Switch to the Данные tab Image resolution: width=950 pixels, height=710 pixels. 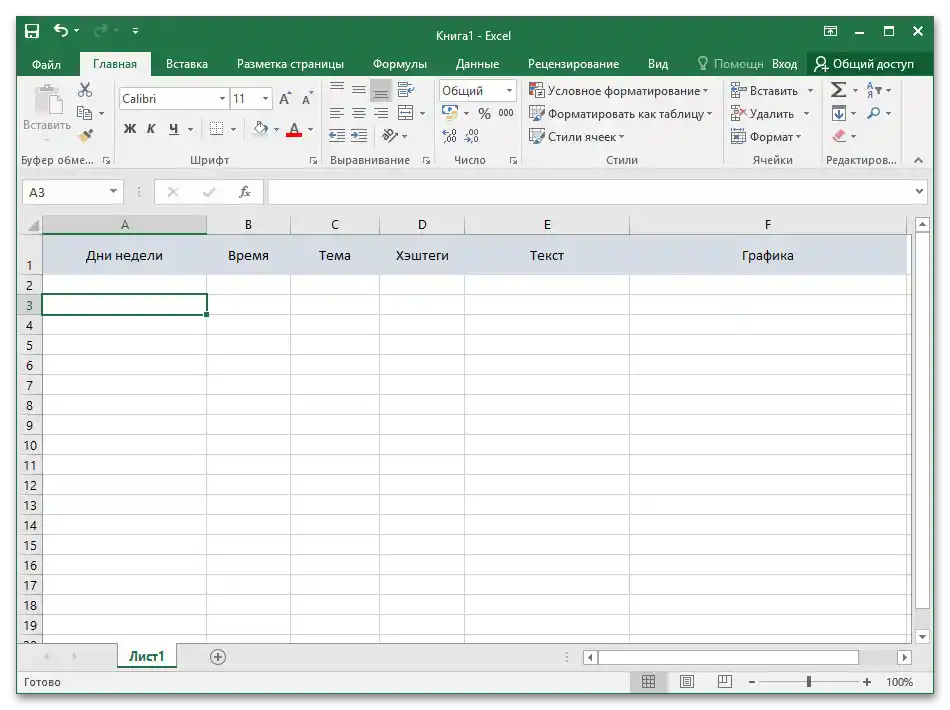[477, 64]
